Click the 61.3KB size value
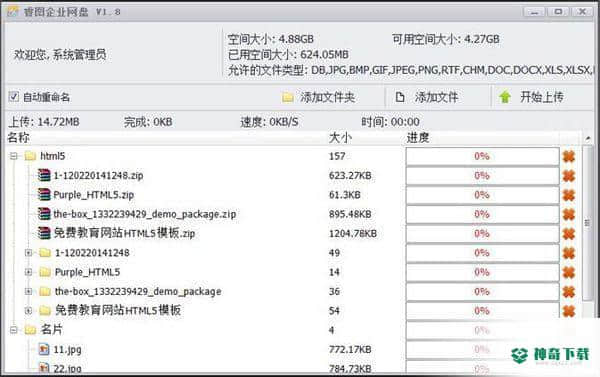The image size is (600, 377). [x=345, y=195]
